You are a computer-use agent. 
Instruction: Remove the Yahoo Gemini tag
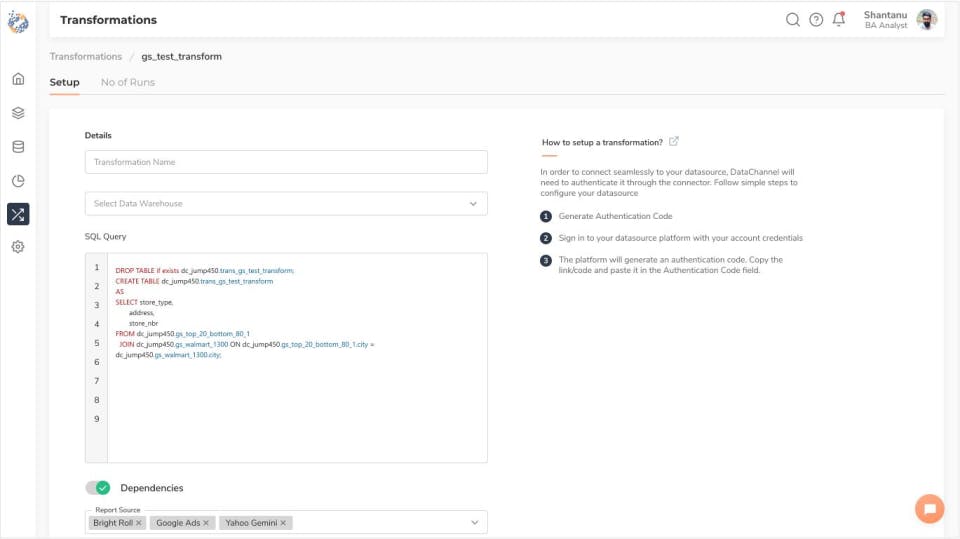pos(283,523)
